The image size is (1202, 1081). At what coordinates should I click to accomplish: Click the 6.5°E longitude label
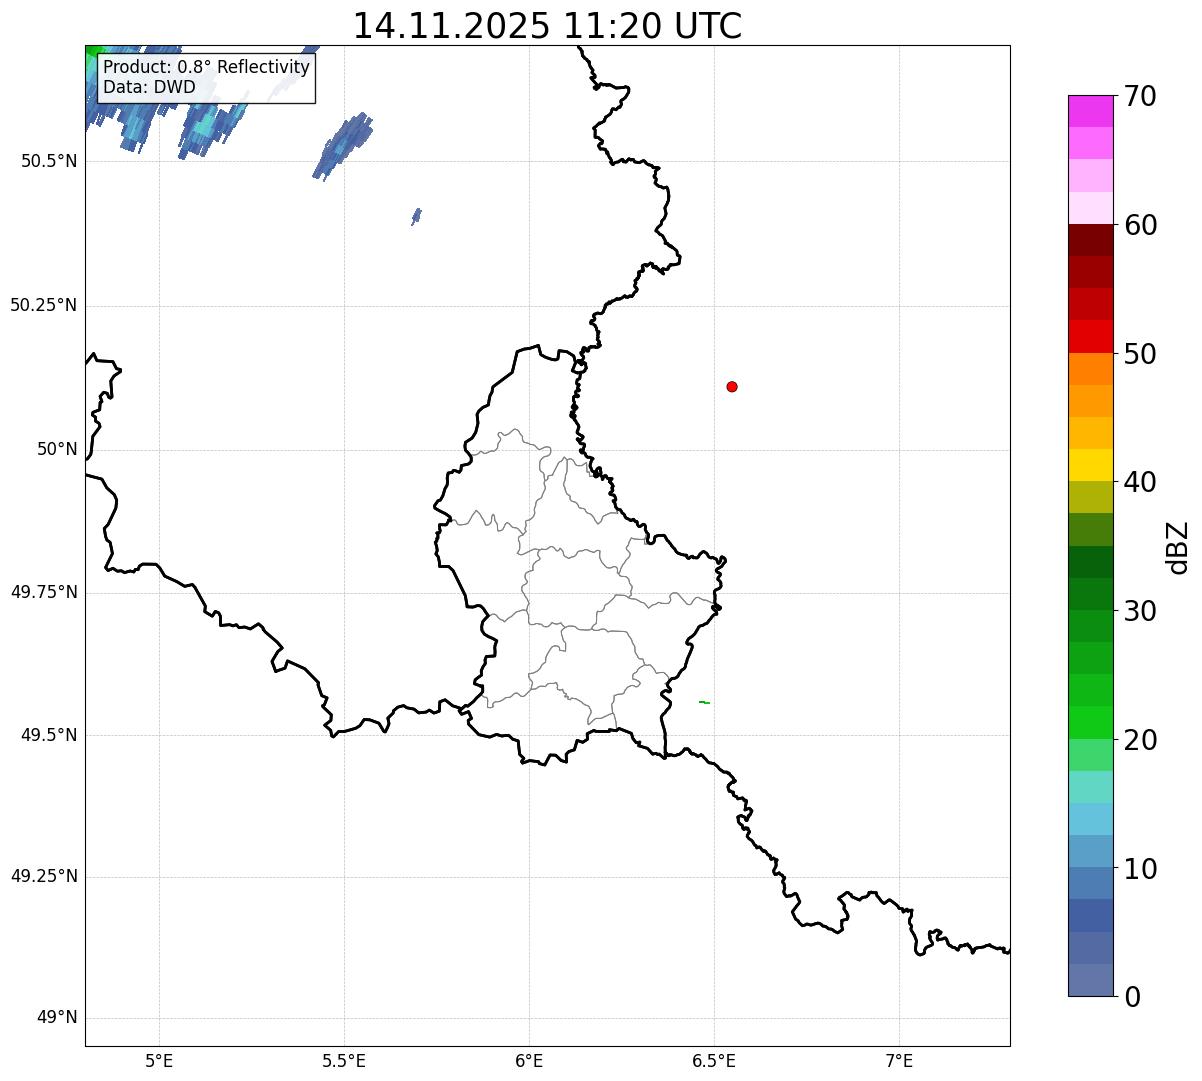[714, 1061]
